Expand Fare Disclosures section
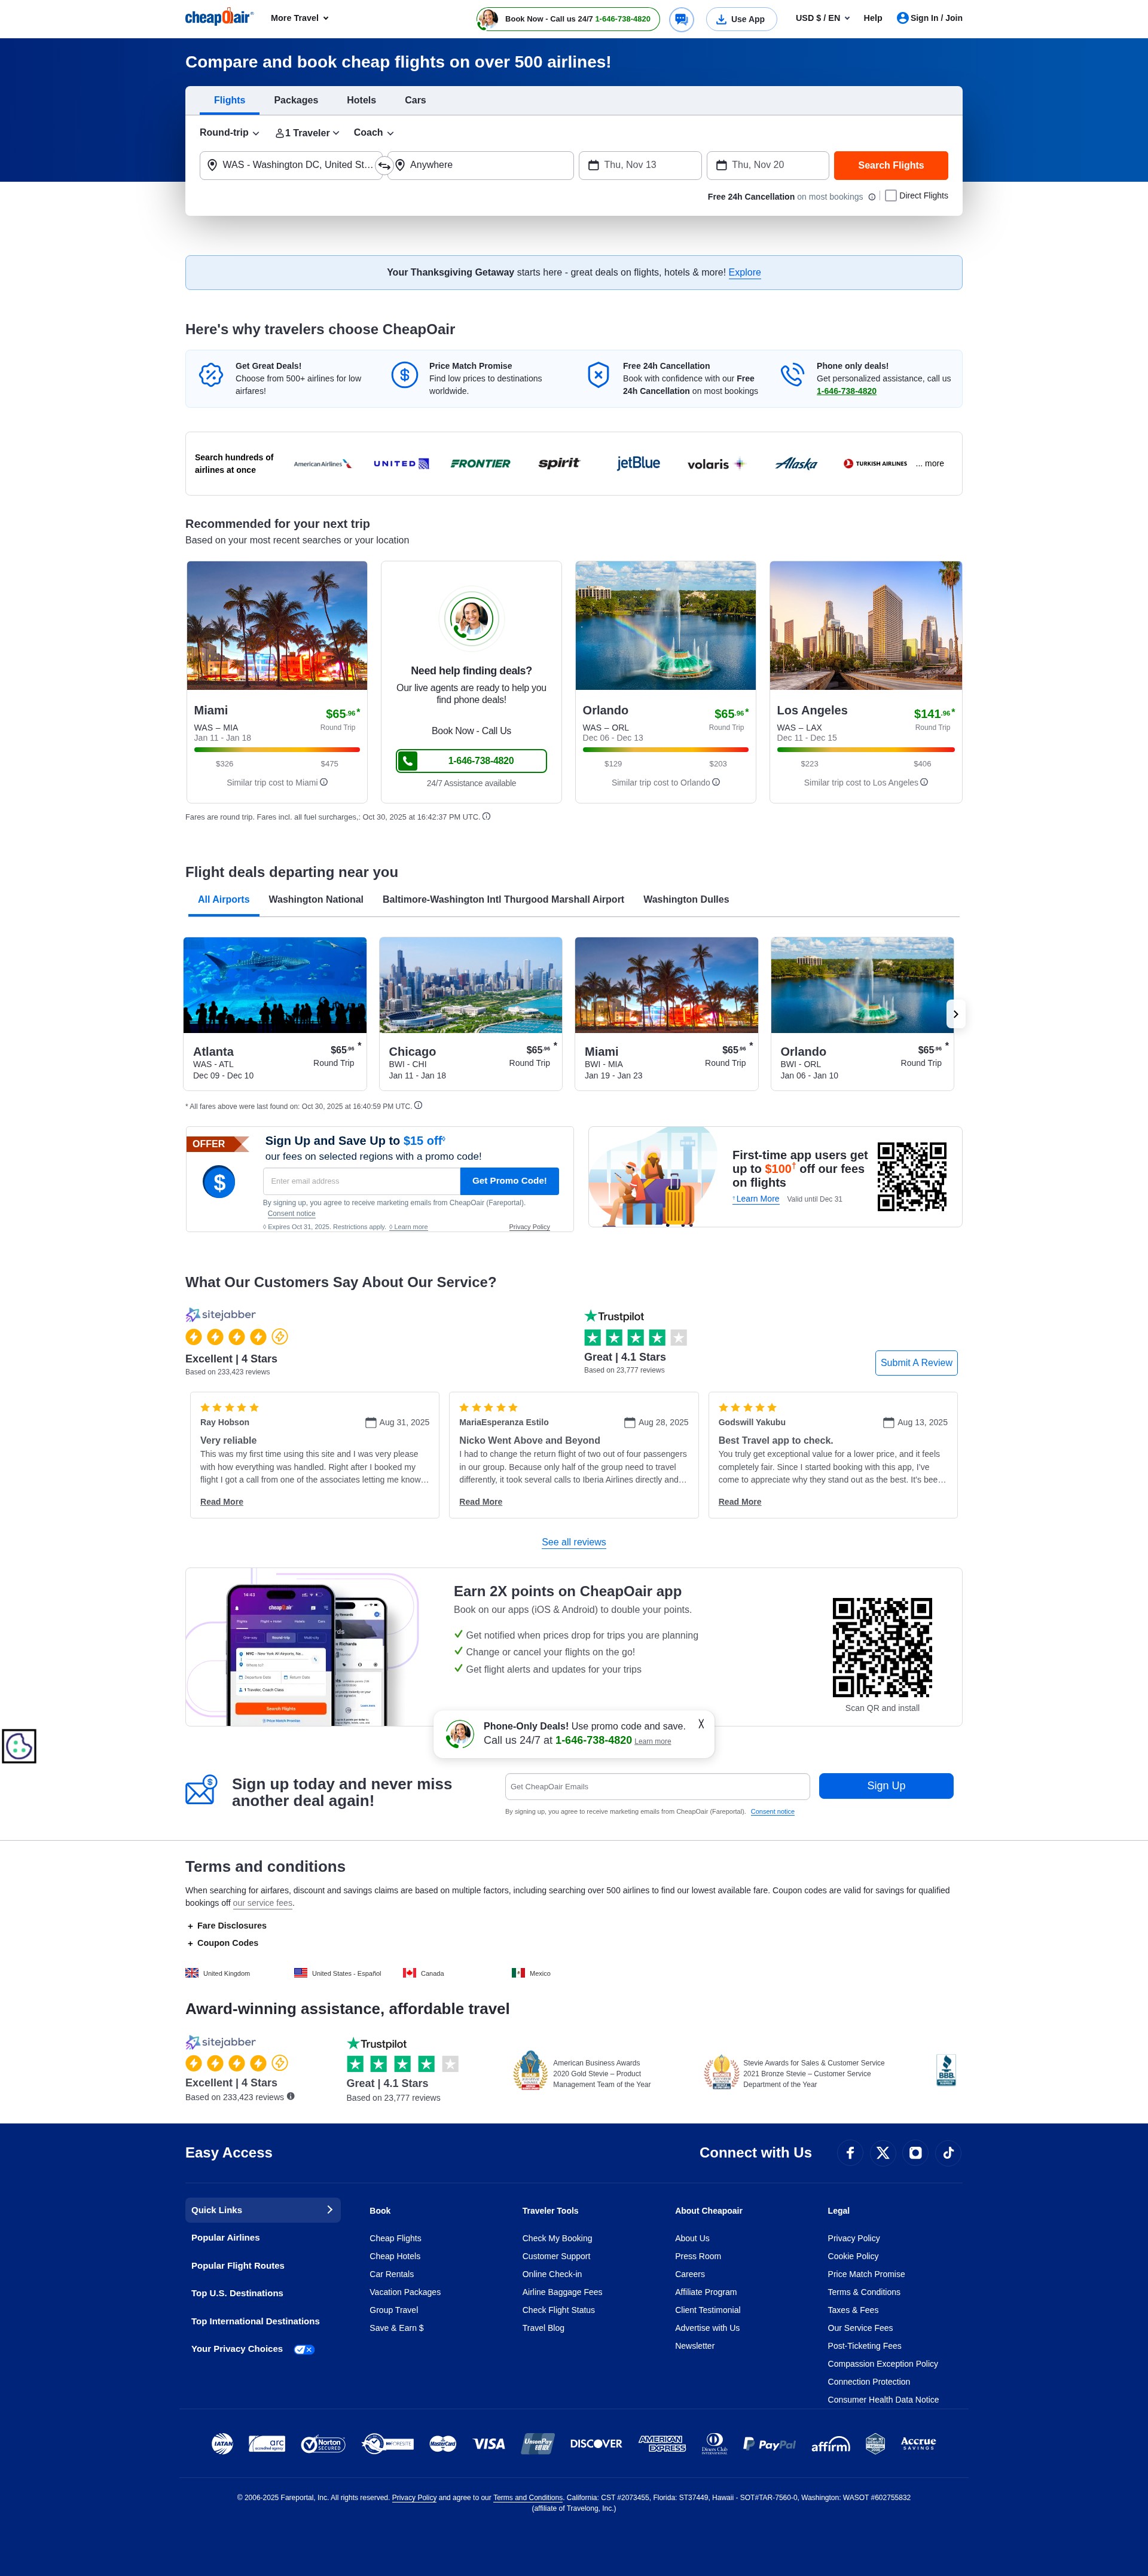Screen dimensions: 1148x2576 point(227,1926)
